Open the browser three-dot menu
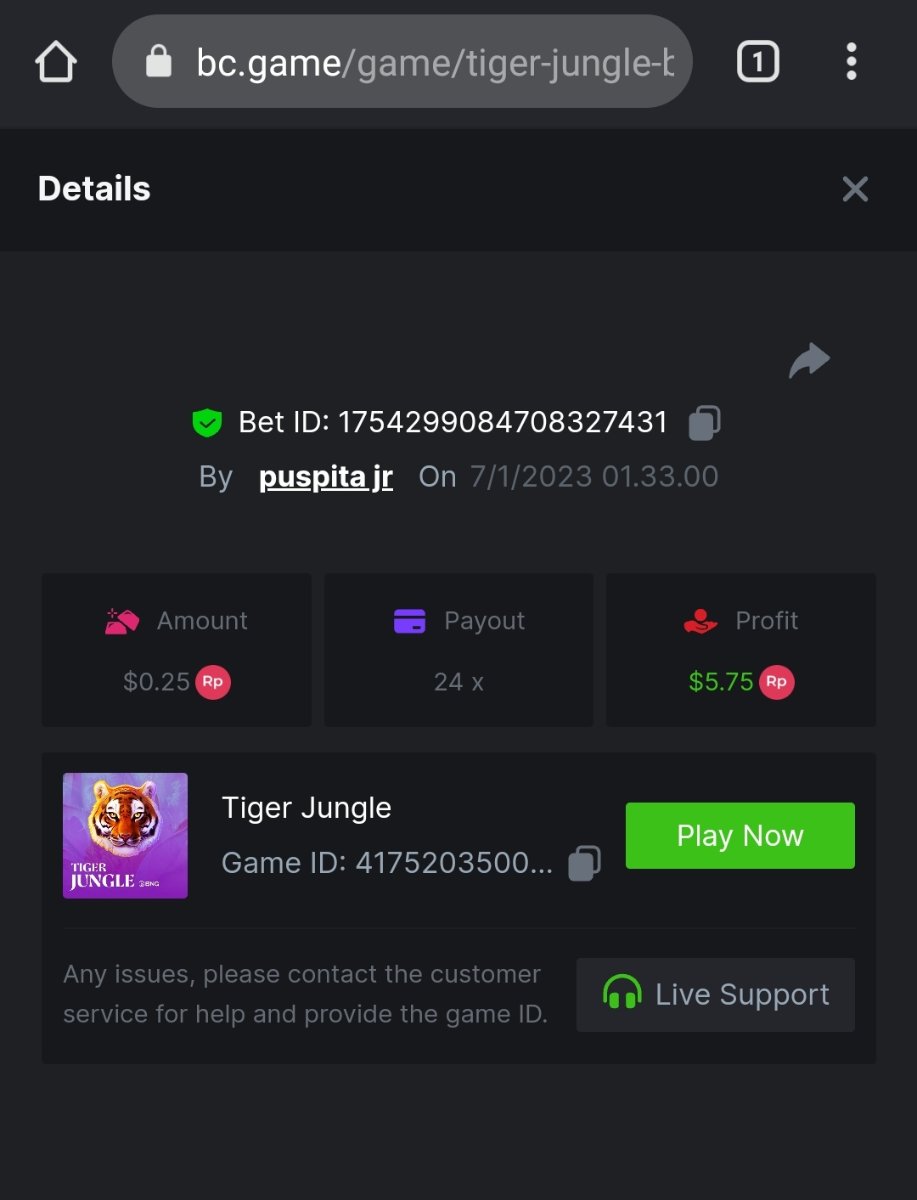 coord(851,63)
